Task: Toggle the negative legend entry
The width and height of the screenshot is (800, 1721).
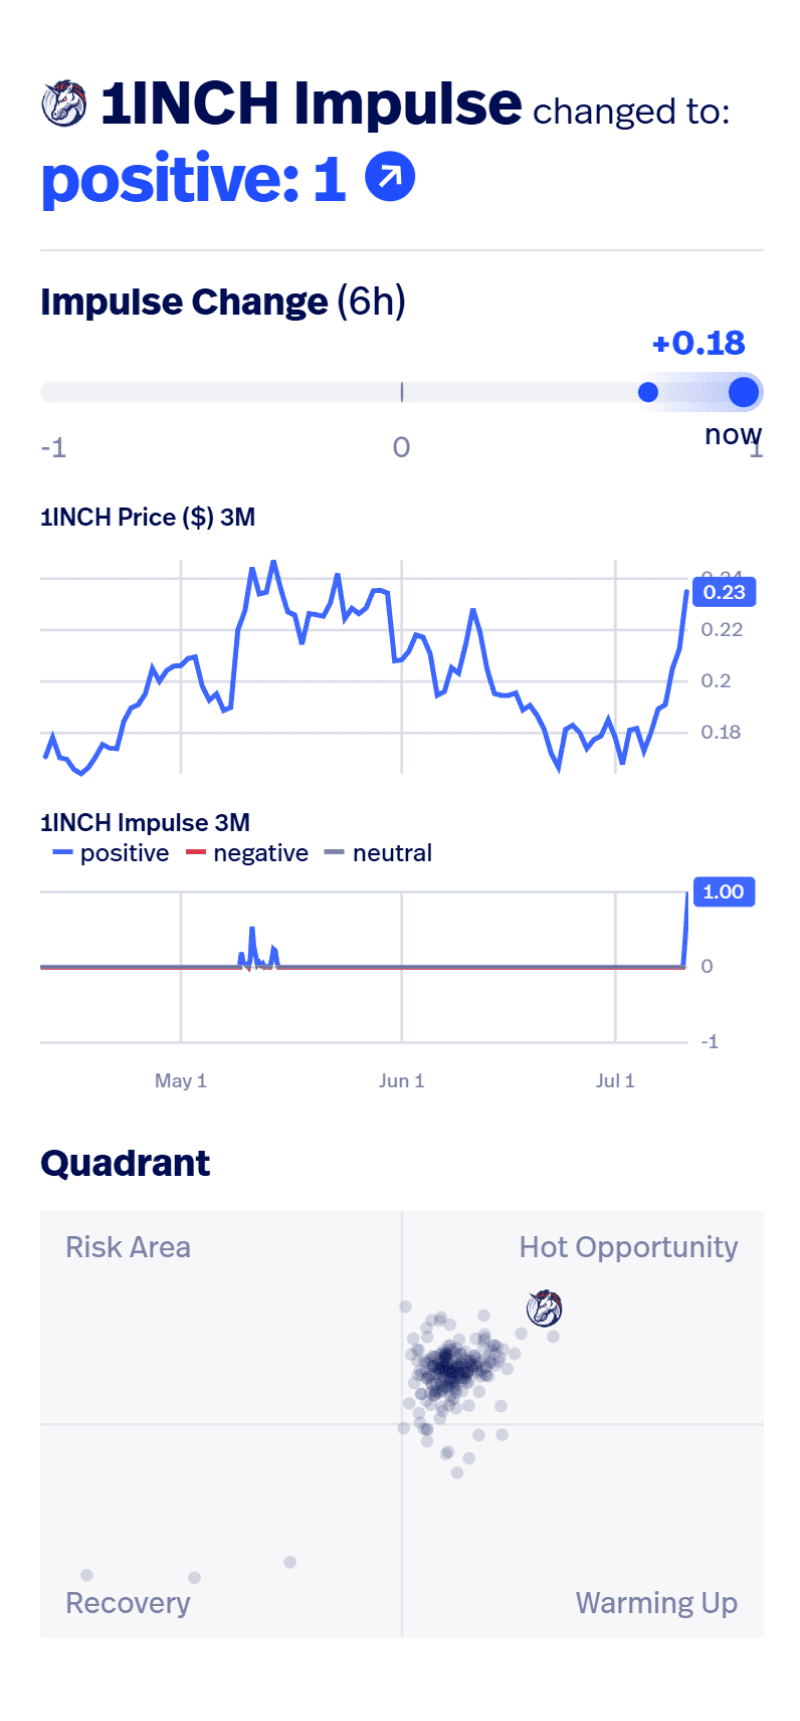Action: click(x=247, y=853)
